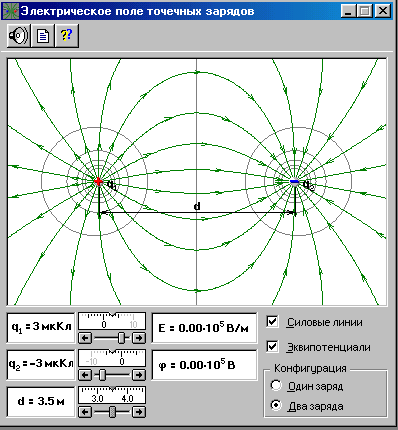
Task: Maximize the window
Action: [x=365, y=12]
